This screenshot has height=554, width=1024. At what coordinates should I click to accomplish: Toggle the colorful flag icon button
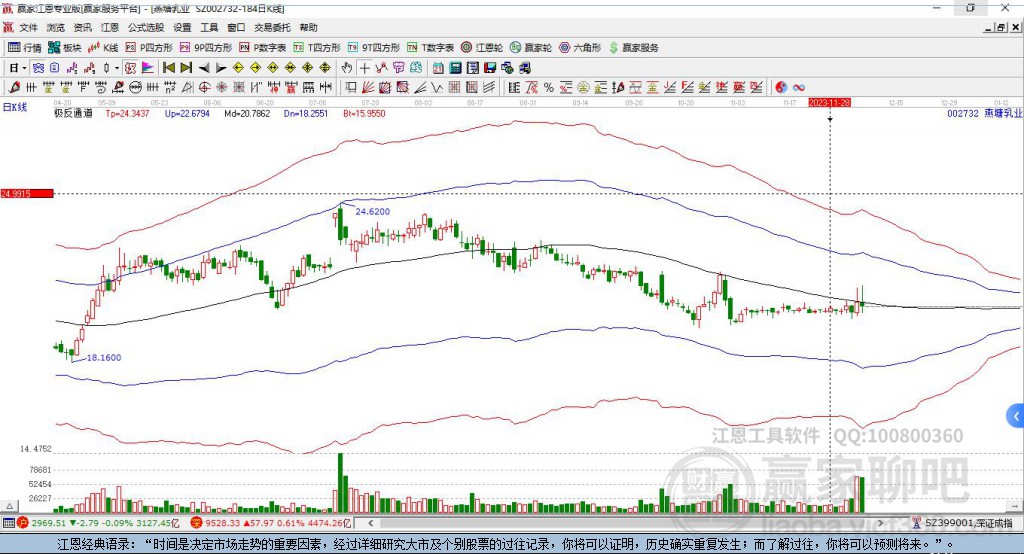[148, 68]
